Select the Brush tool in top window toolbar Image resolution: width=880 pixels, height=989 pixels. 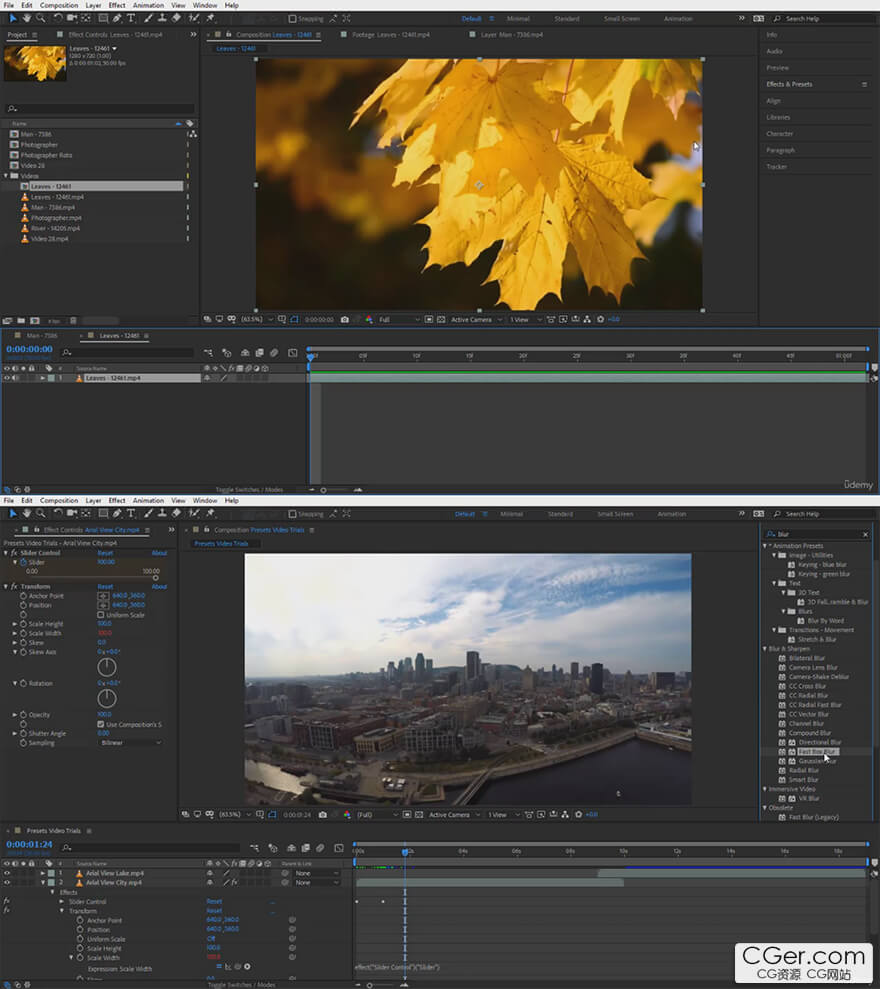tap(148, 18)
